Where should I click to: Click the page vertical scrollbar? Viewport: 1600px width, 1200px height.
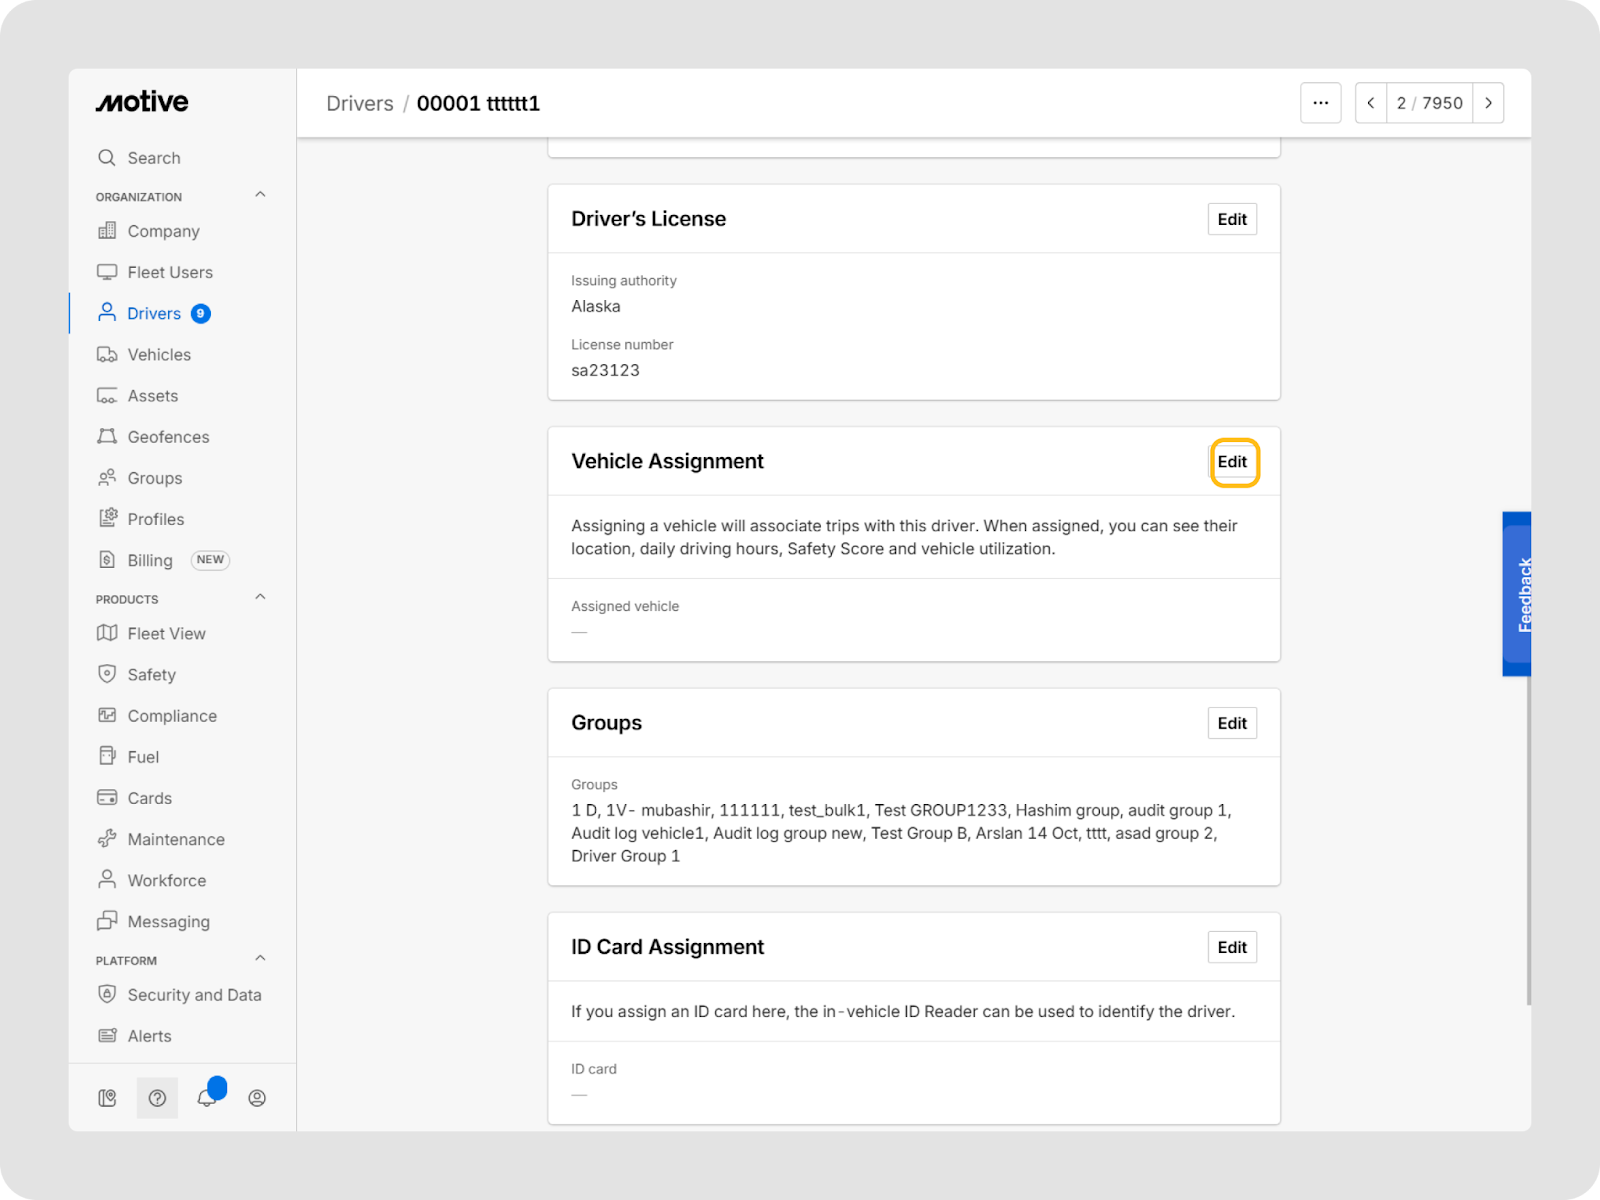pyautogui.click(x=1529, y=840)
